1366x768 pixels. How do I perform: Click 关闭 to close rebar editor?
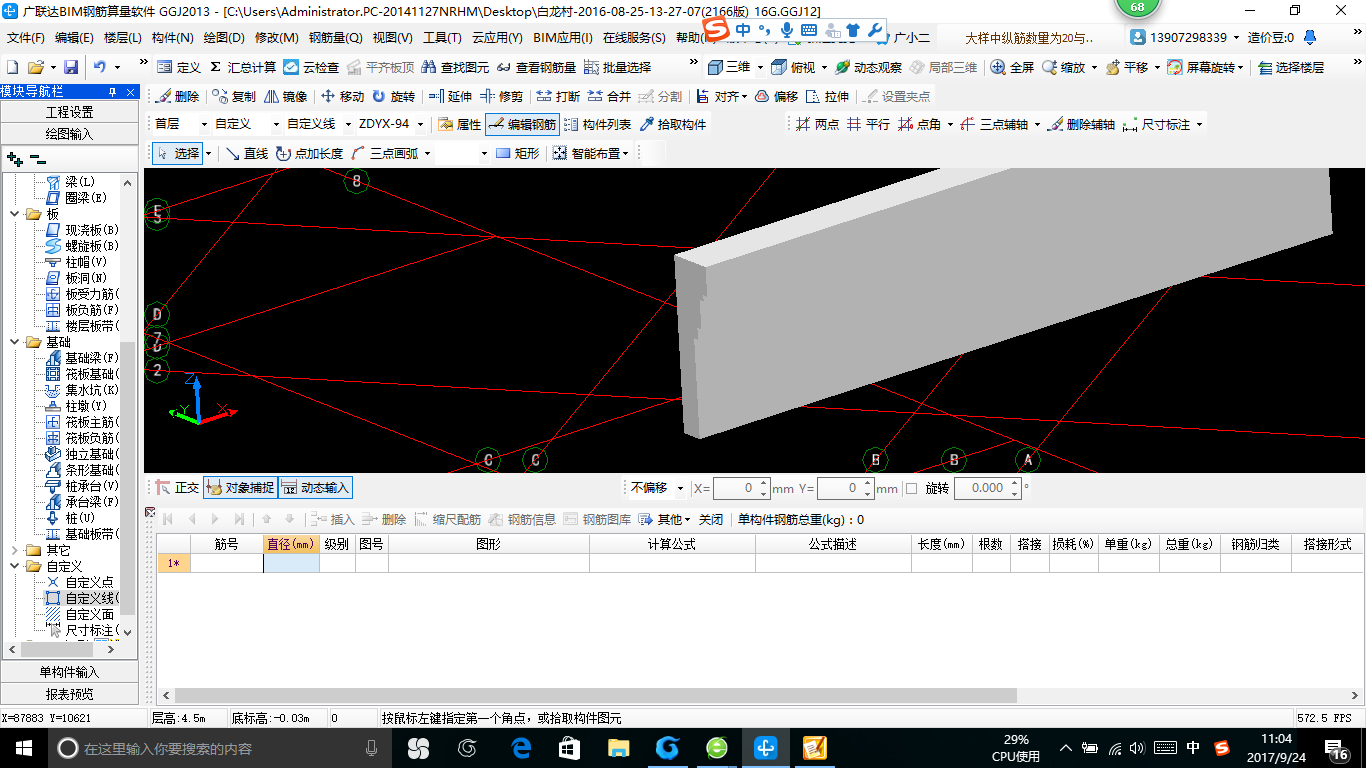pos(711,519)
